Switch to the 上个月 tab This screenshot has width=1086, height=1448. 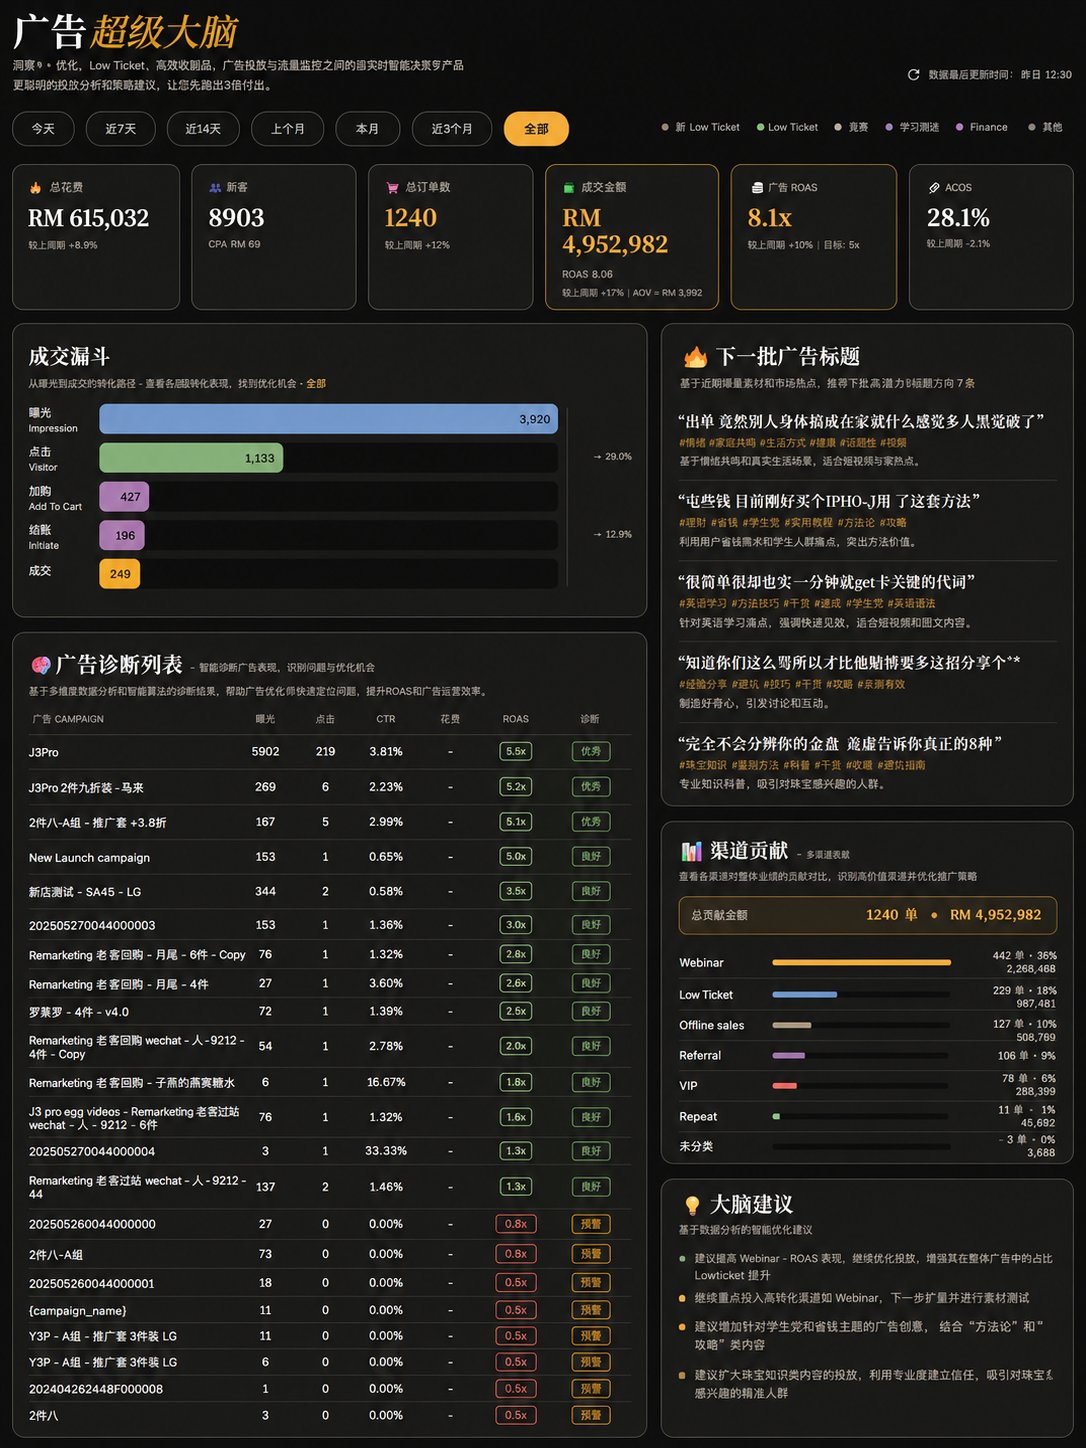point(288,129)
